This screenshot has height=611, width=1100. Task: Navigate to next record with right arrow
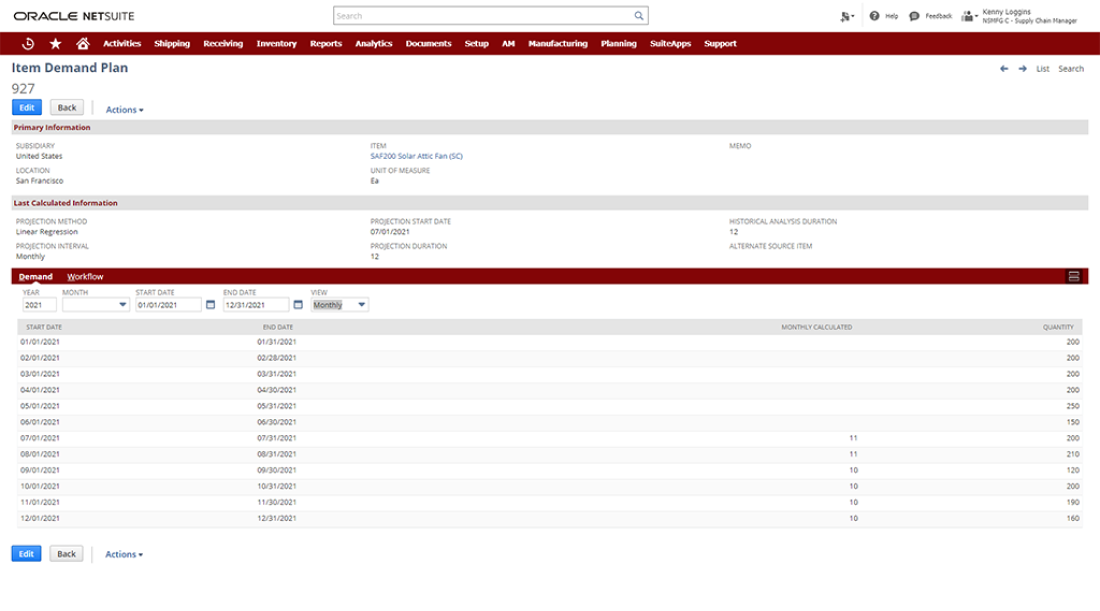[x=1022, y=69]
